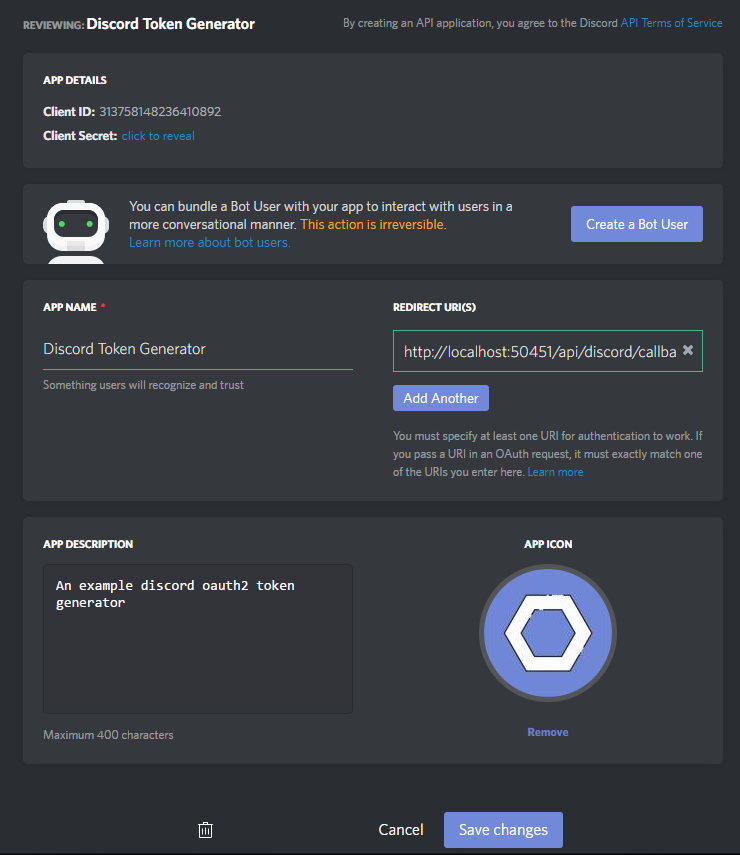This screenshot has height=855, width=740.
Task: Edit the localhost redirect URI field
Action: pos(520,351)
